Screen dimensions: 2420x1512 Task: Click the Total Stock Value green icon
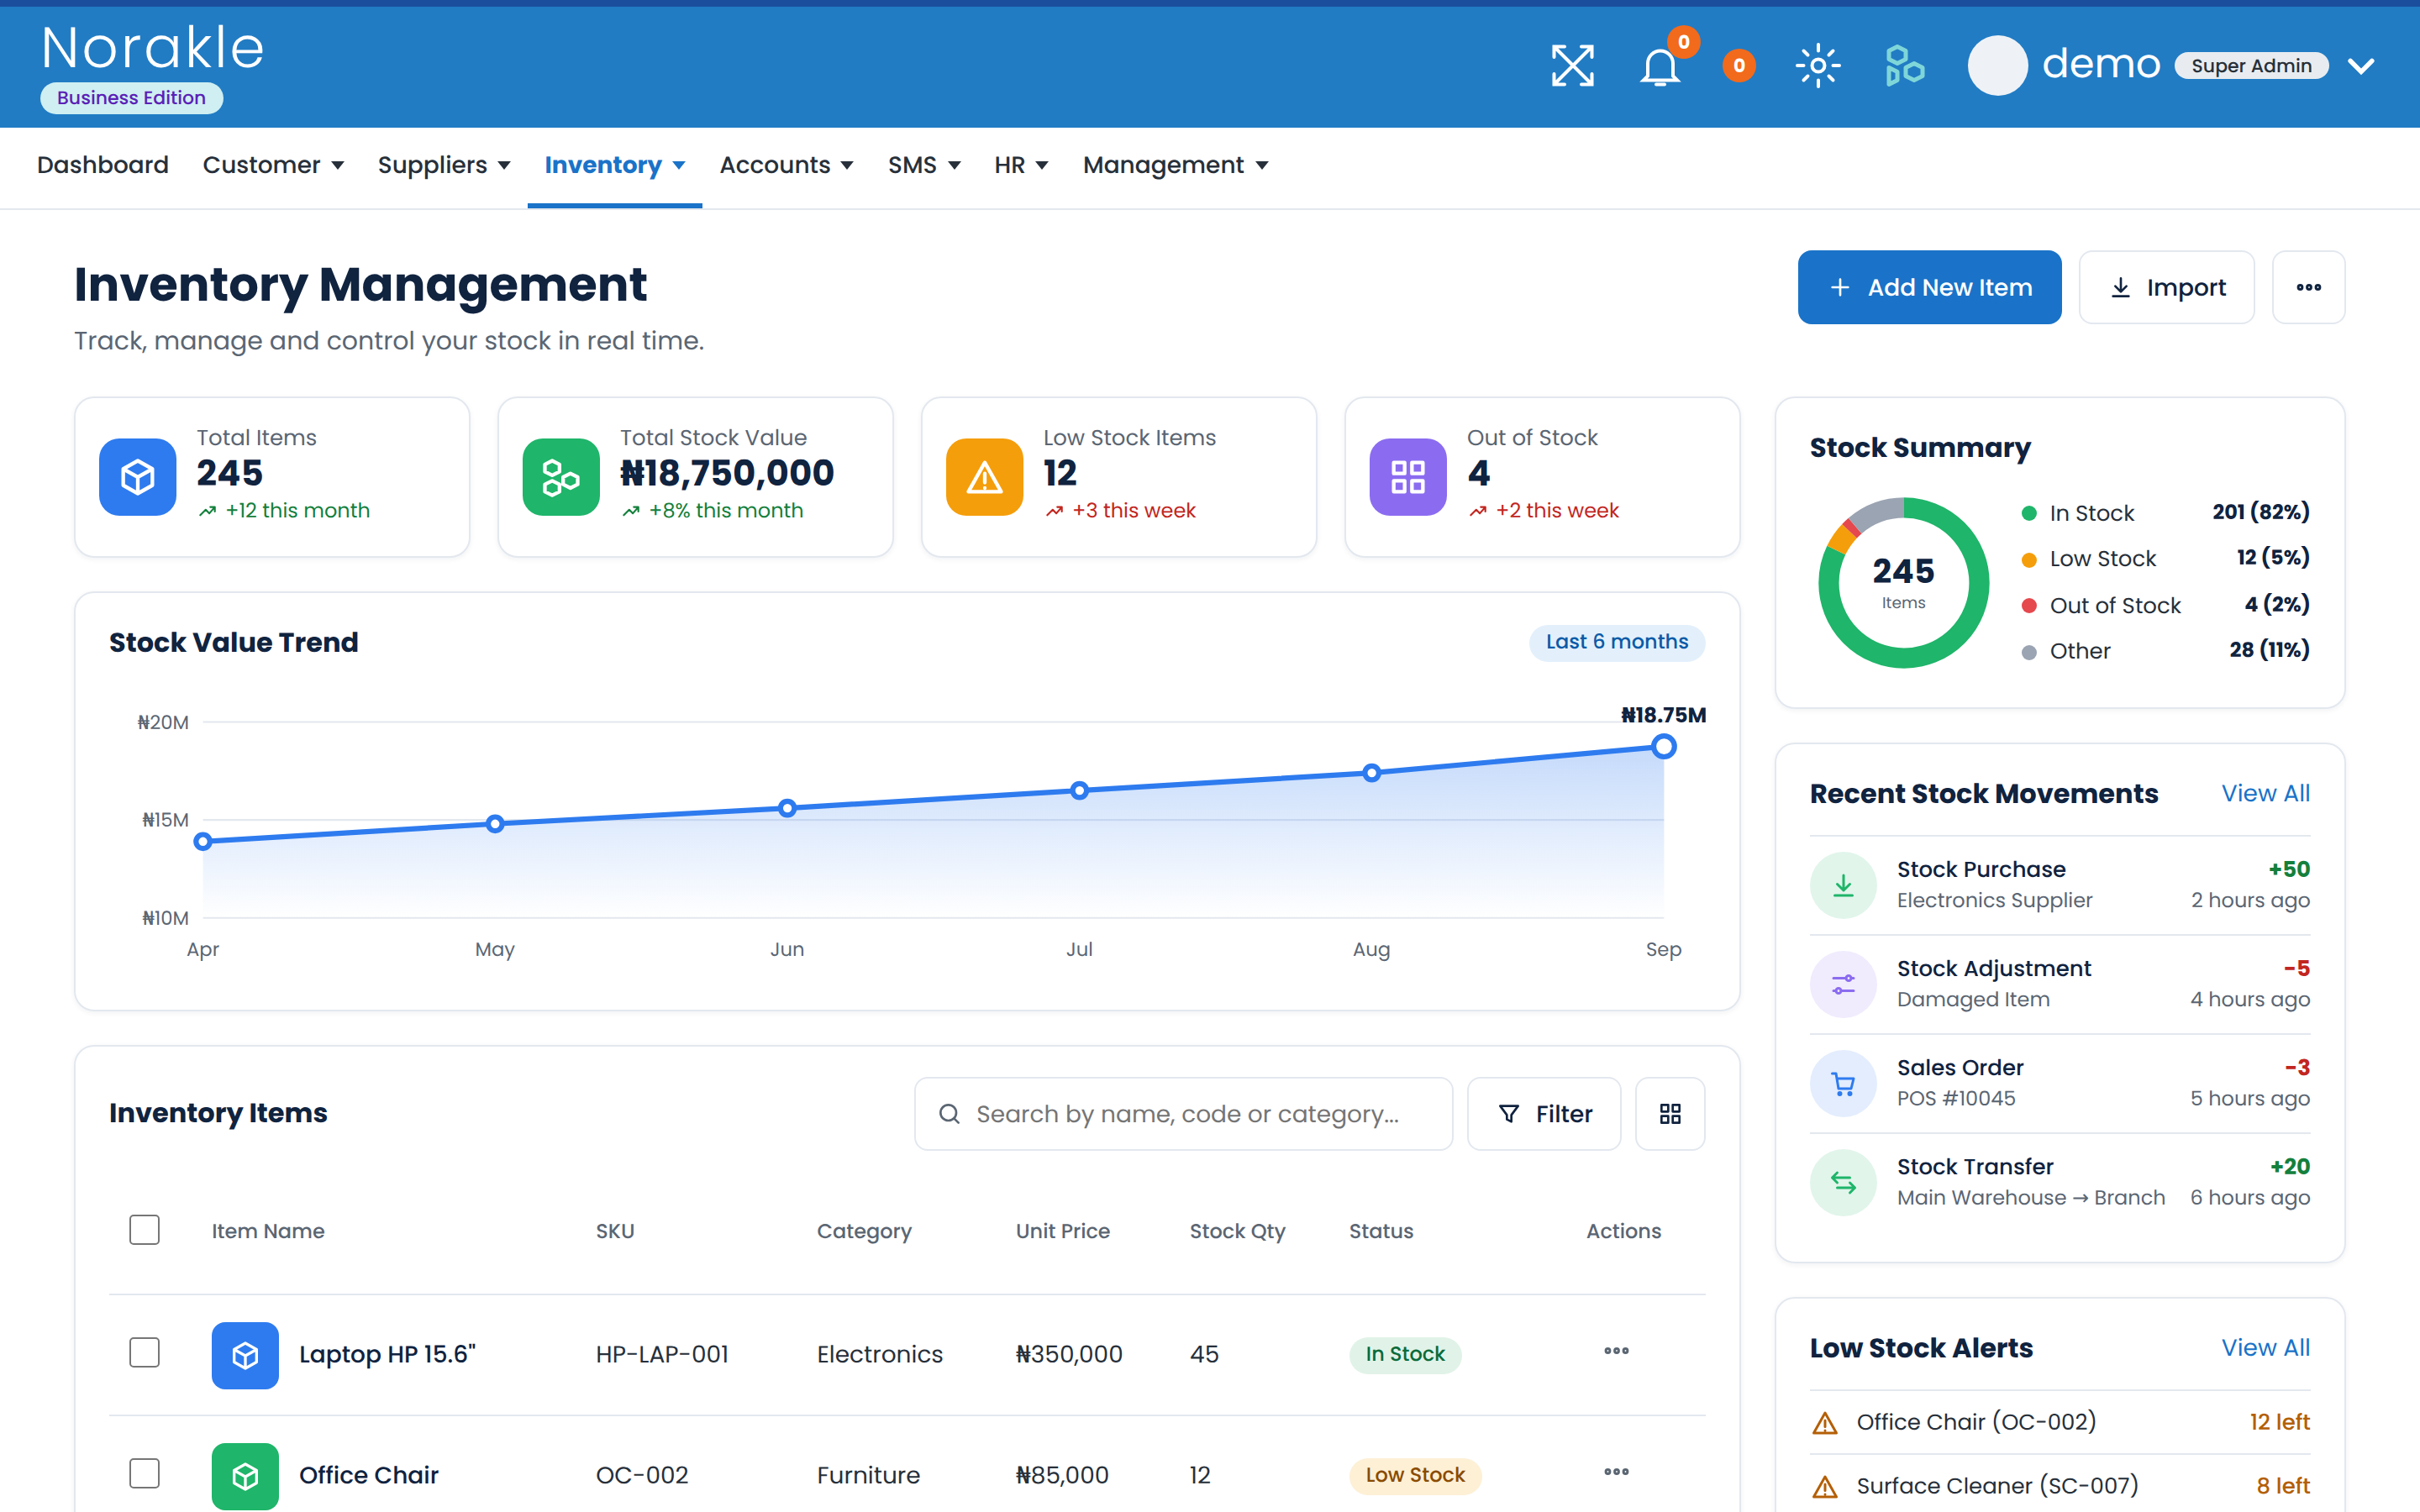(561, 477)
